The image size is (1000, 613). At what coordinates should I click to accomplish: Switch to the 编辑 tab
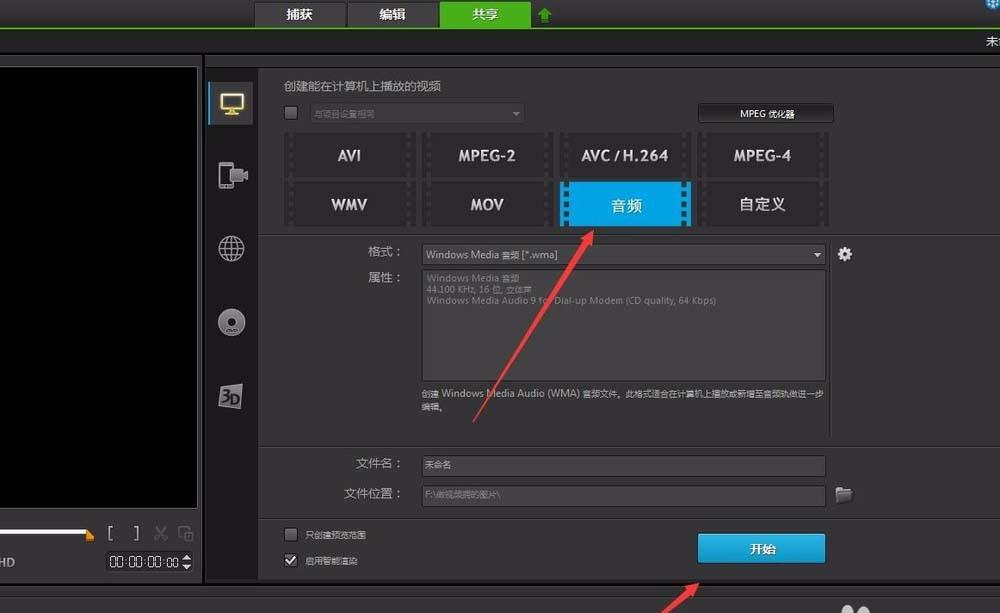(x=392, y=15)
